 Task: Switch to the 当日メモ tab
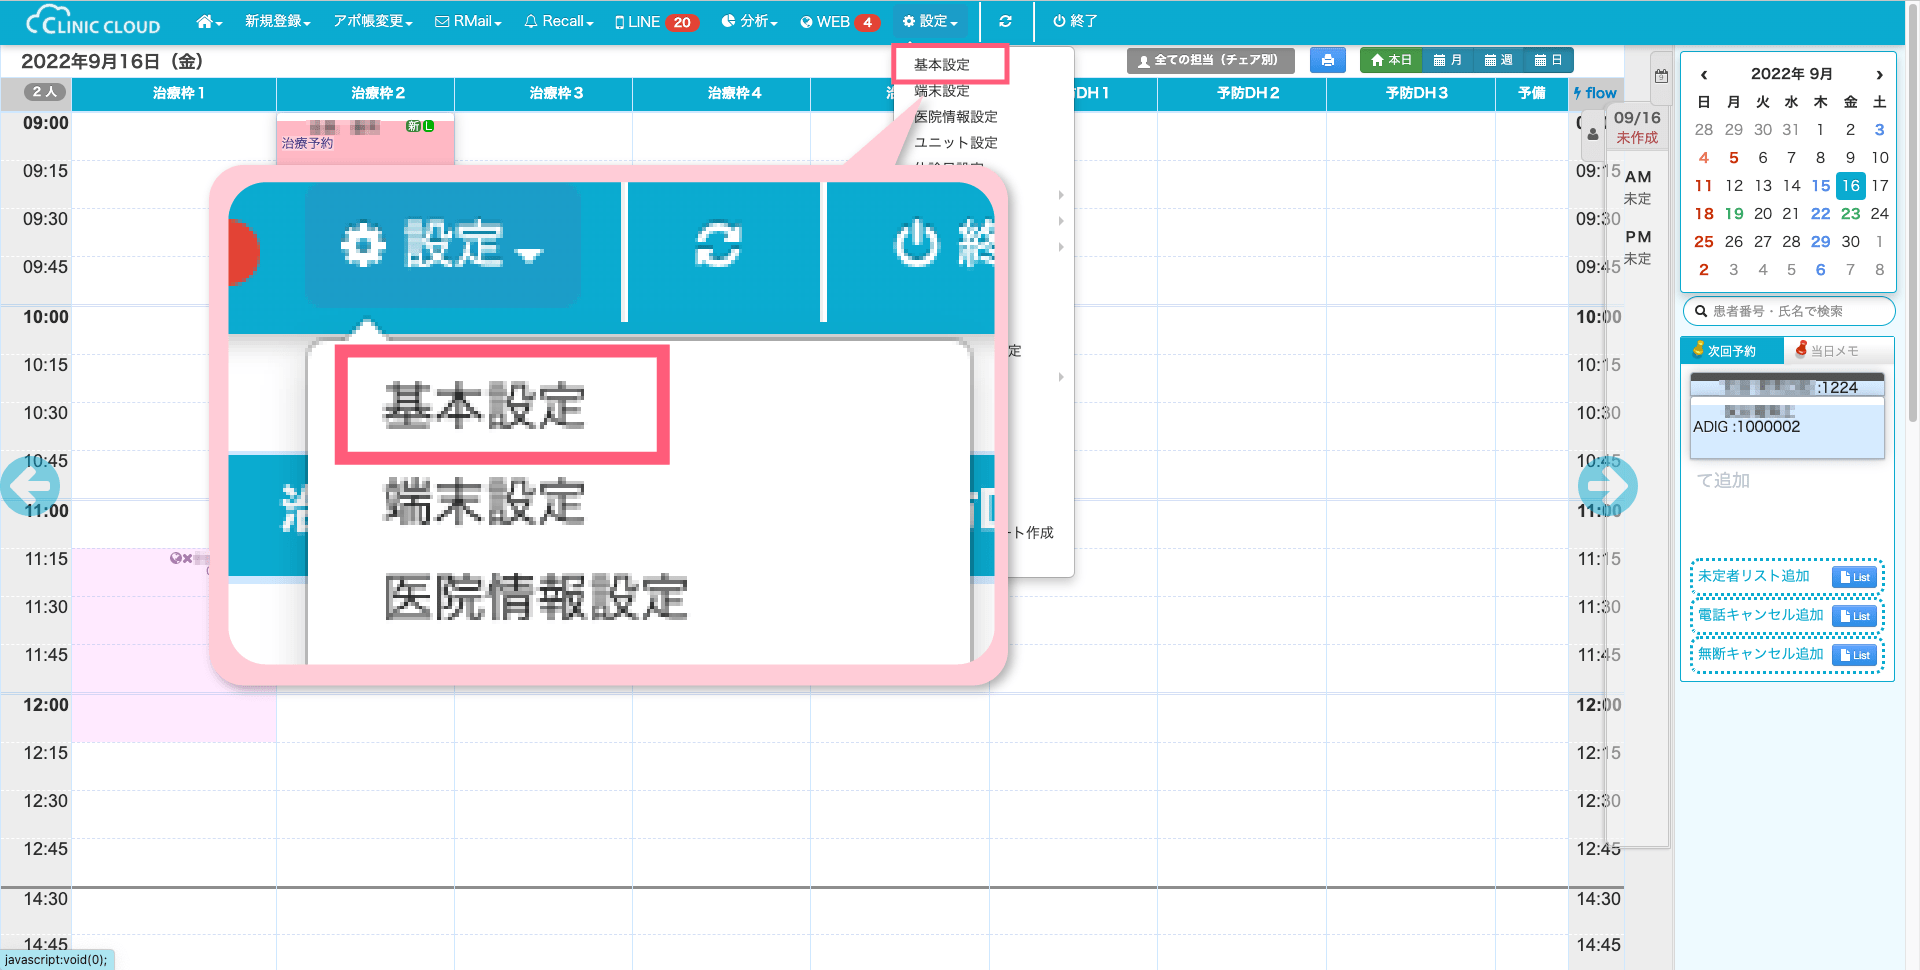click(x=1834, y=351)
